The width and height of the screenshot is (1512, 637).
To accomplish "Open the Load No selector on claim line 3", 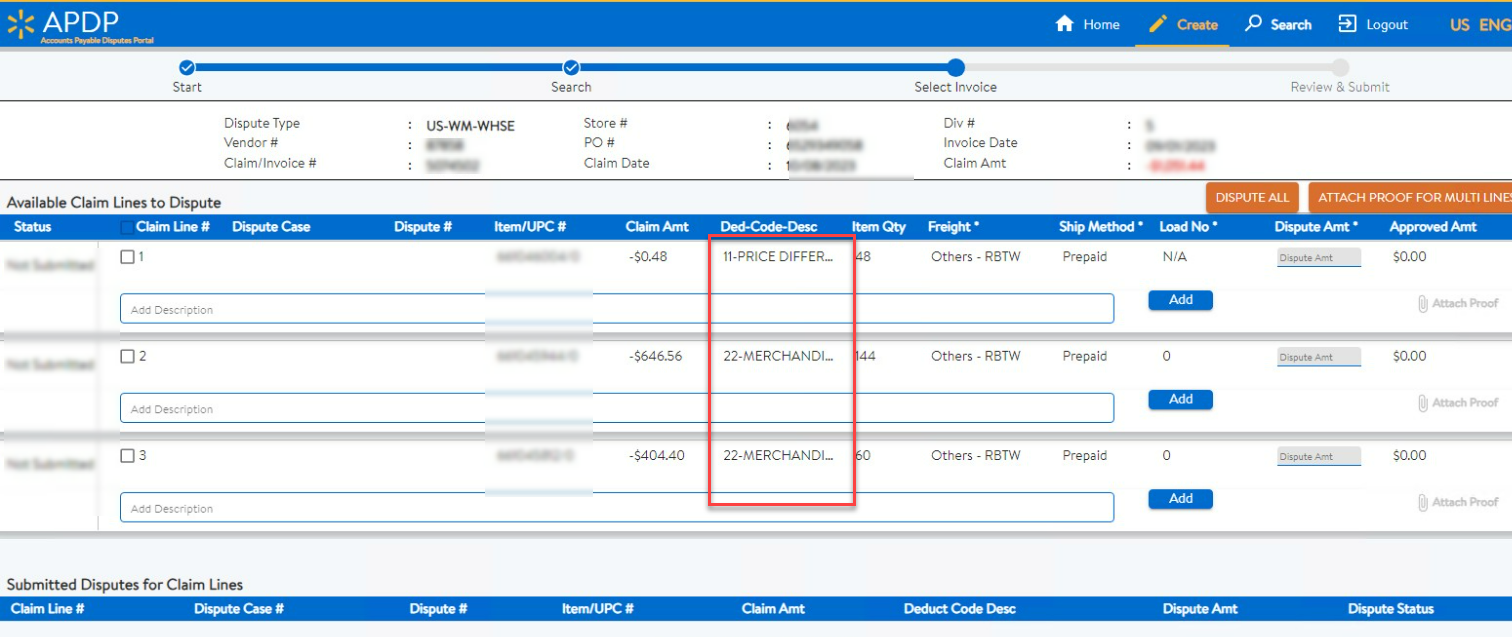I will point(1167,454).
